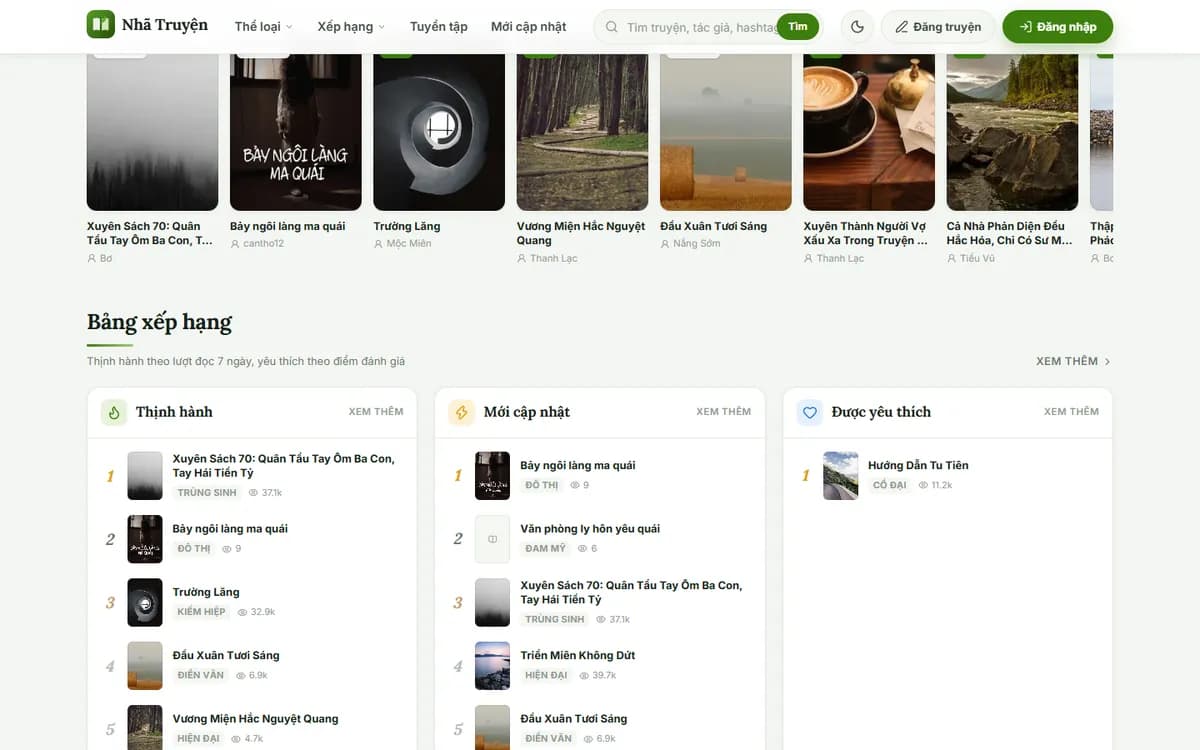Open the Mới cập nhật nav item

[528, 27]
